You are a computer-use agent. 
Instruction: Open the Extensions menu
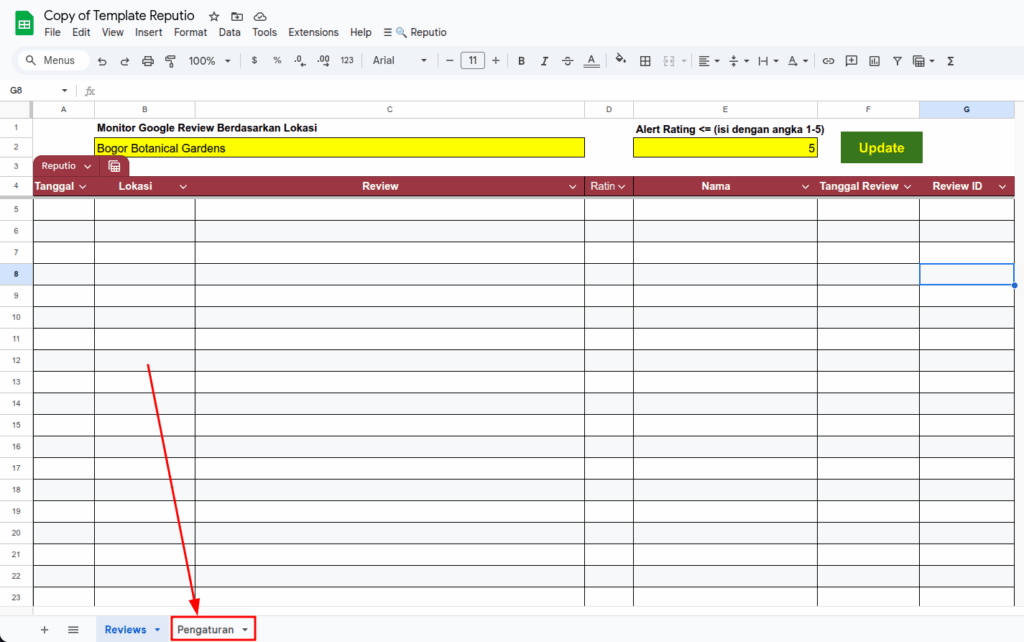(x=313, y=32)
